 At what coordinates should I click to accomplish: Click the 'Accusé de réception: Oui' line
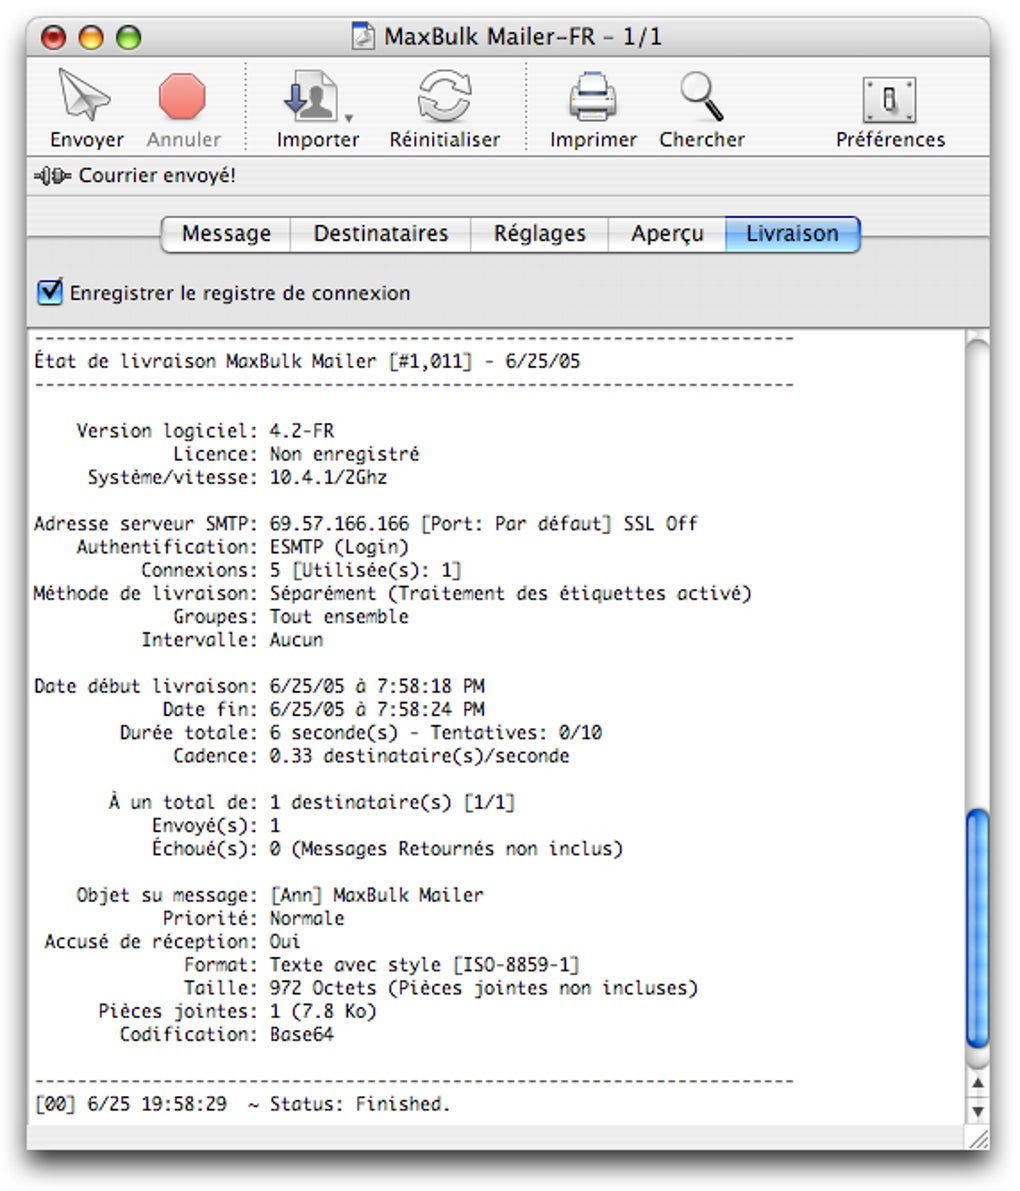172,941
